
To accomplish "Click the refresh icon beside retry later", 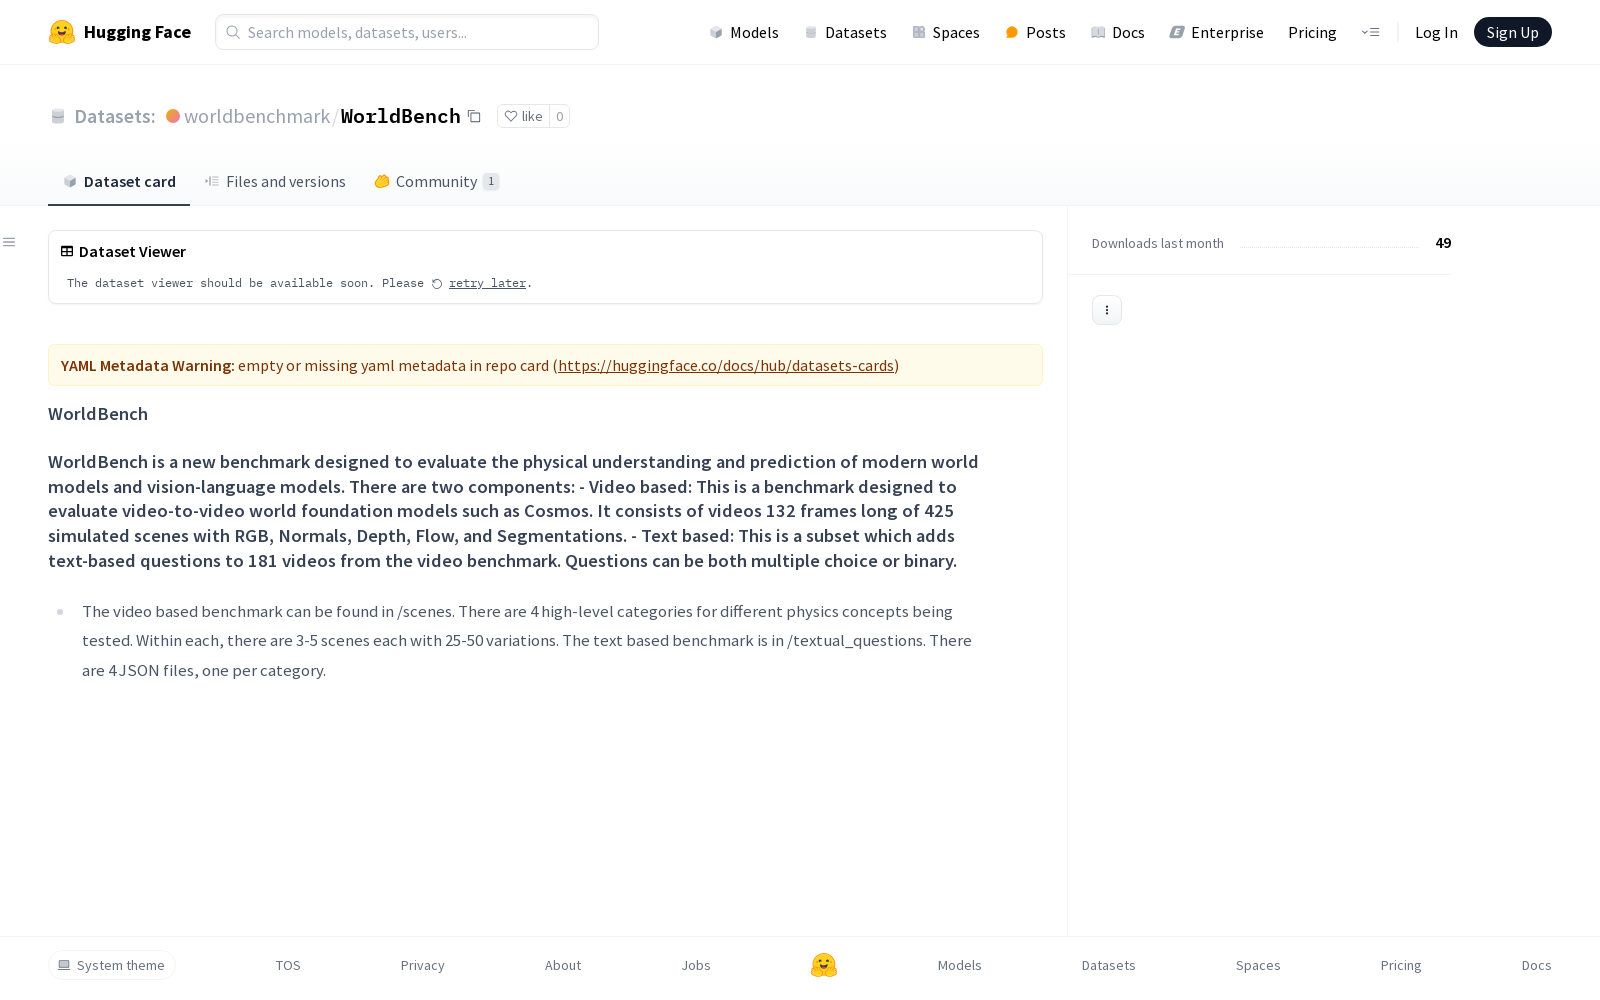I will 437,284.
